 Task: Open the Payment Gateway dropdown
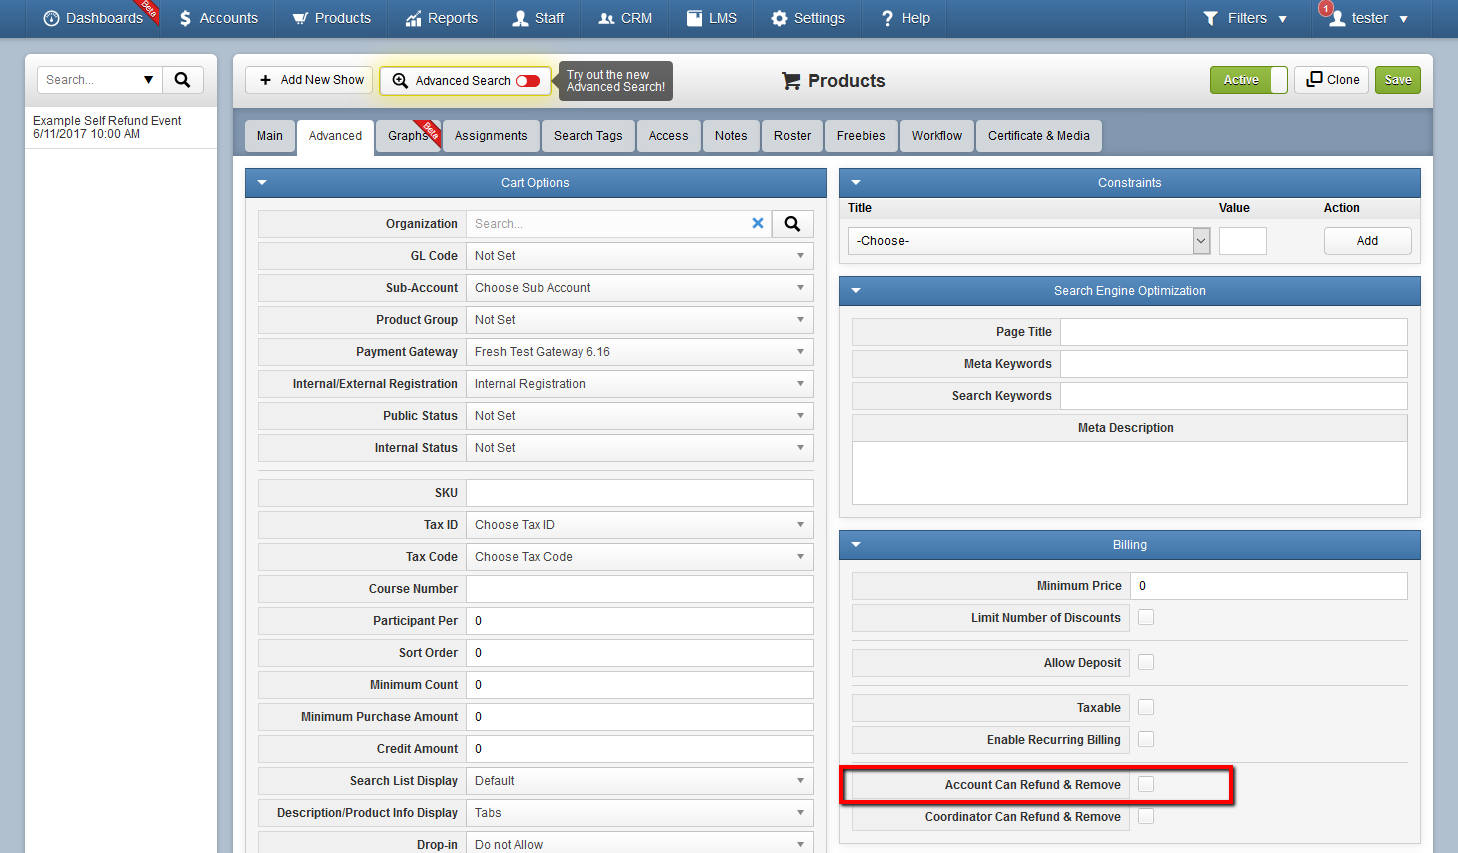point(639,352)
